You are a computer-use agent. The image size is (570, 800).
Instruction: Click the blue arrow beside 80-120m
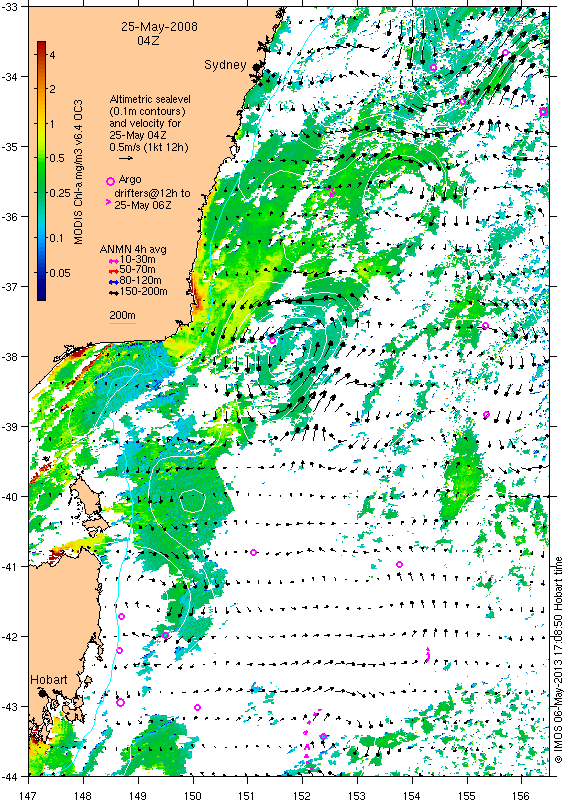(113, 281)
